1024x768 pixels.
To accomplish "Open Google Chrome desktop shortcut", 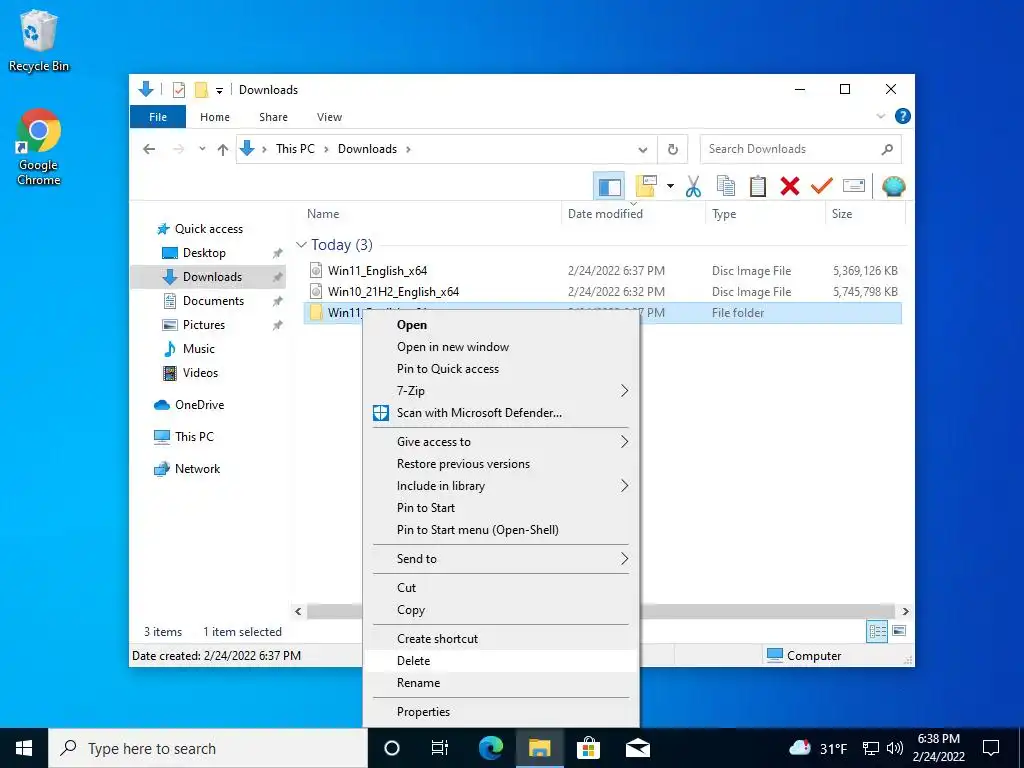I will click(39, 148).
